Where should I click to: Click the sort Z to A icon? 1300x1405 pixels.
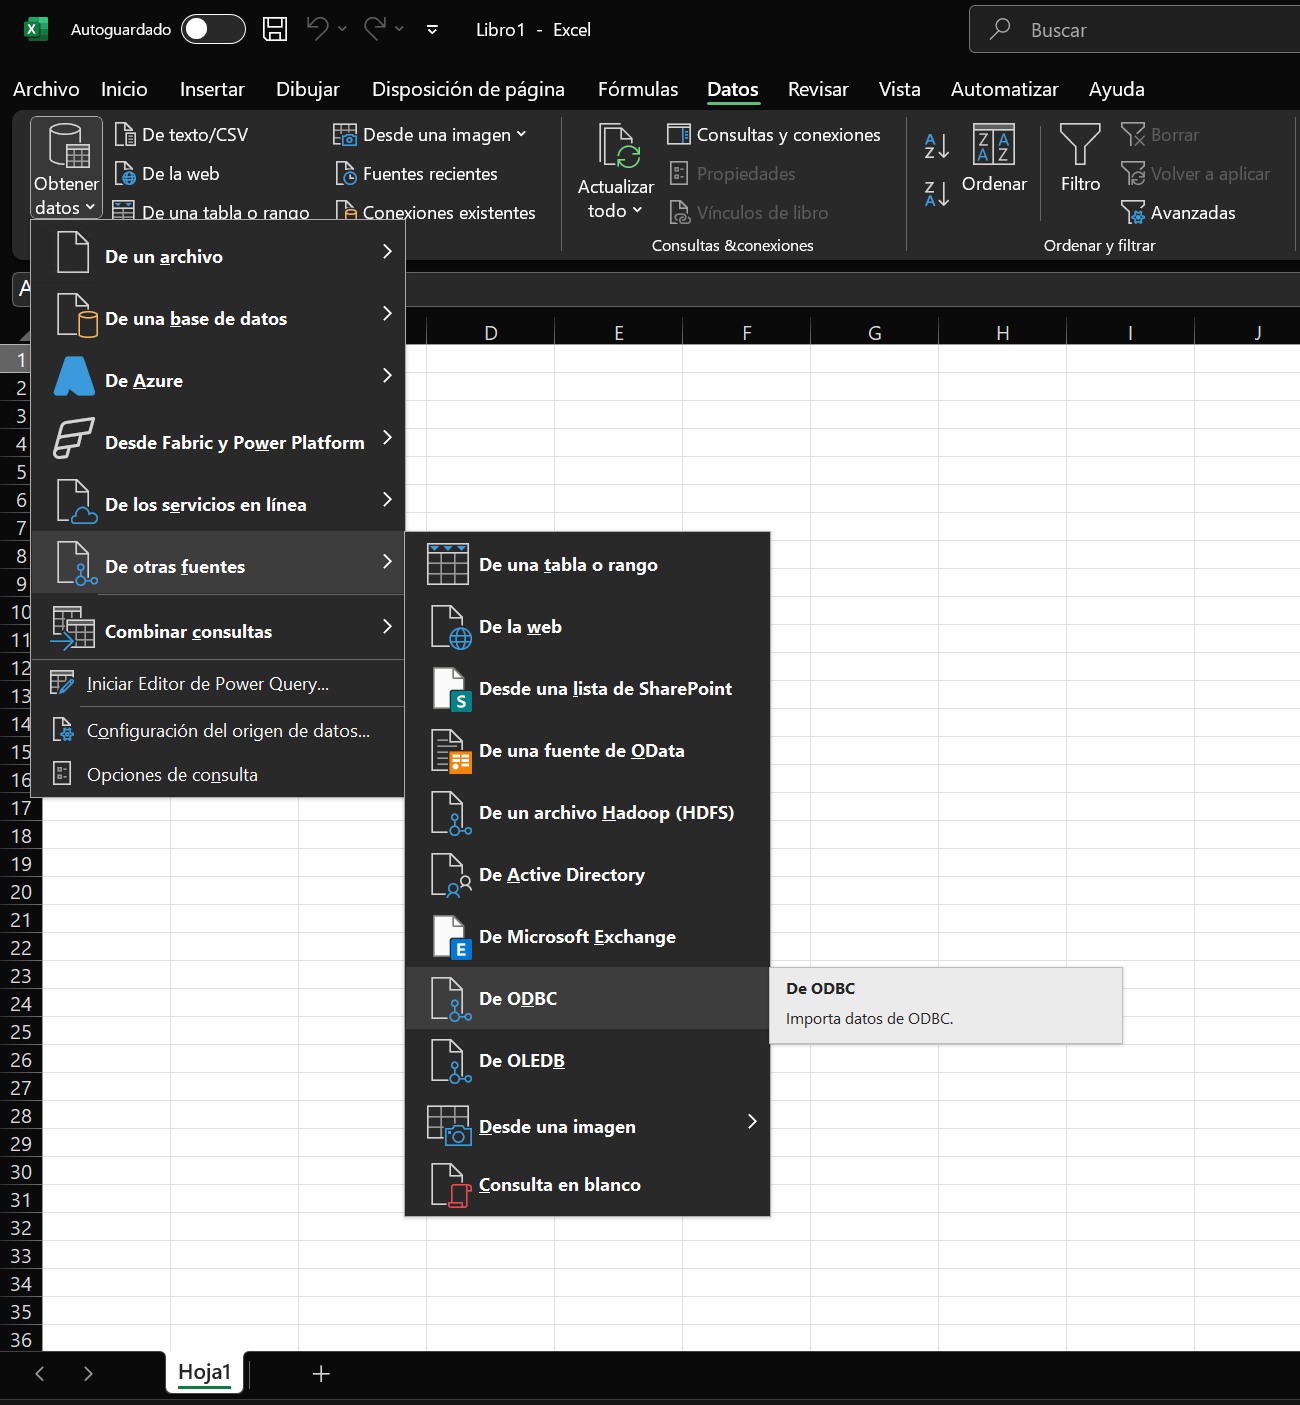(936, 193)
